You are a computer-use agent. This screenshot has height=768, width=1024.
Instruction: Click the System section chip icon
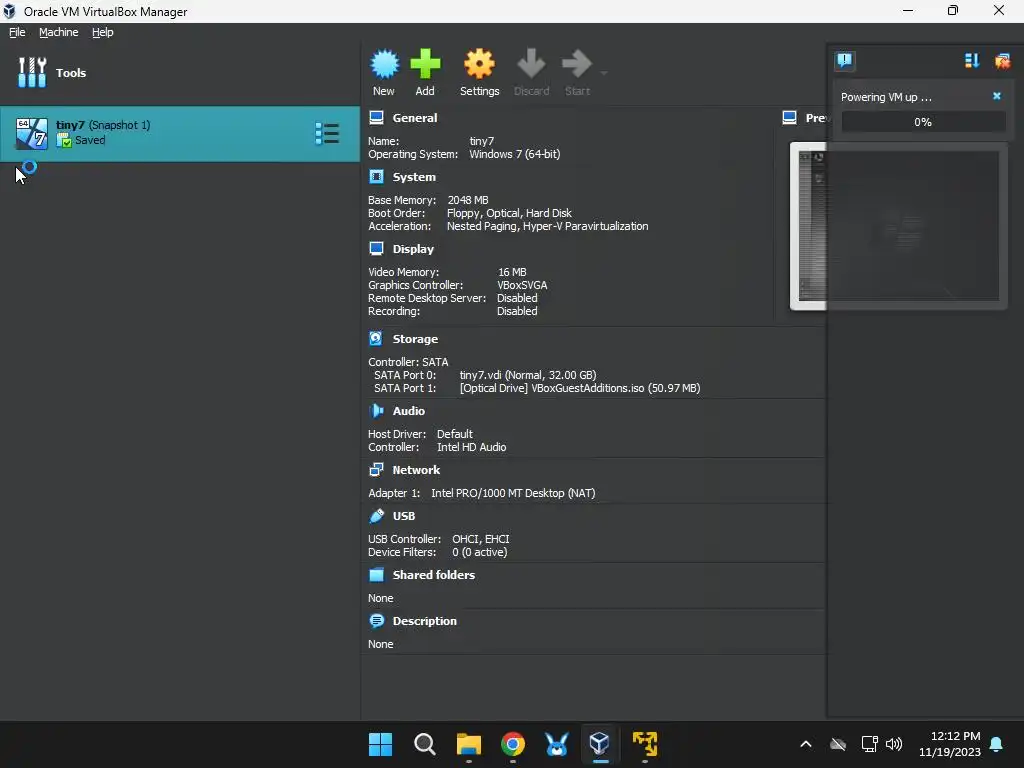[x=376, y=177]
